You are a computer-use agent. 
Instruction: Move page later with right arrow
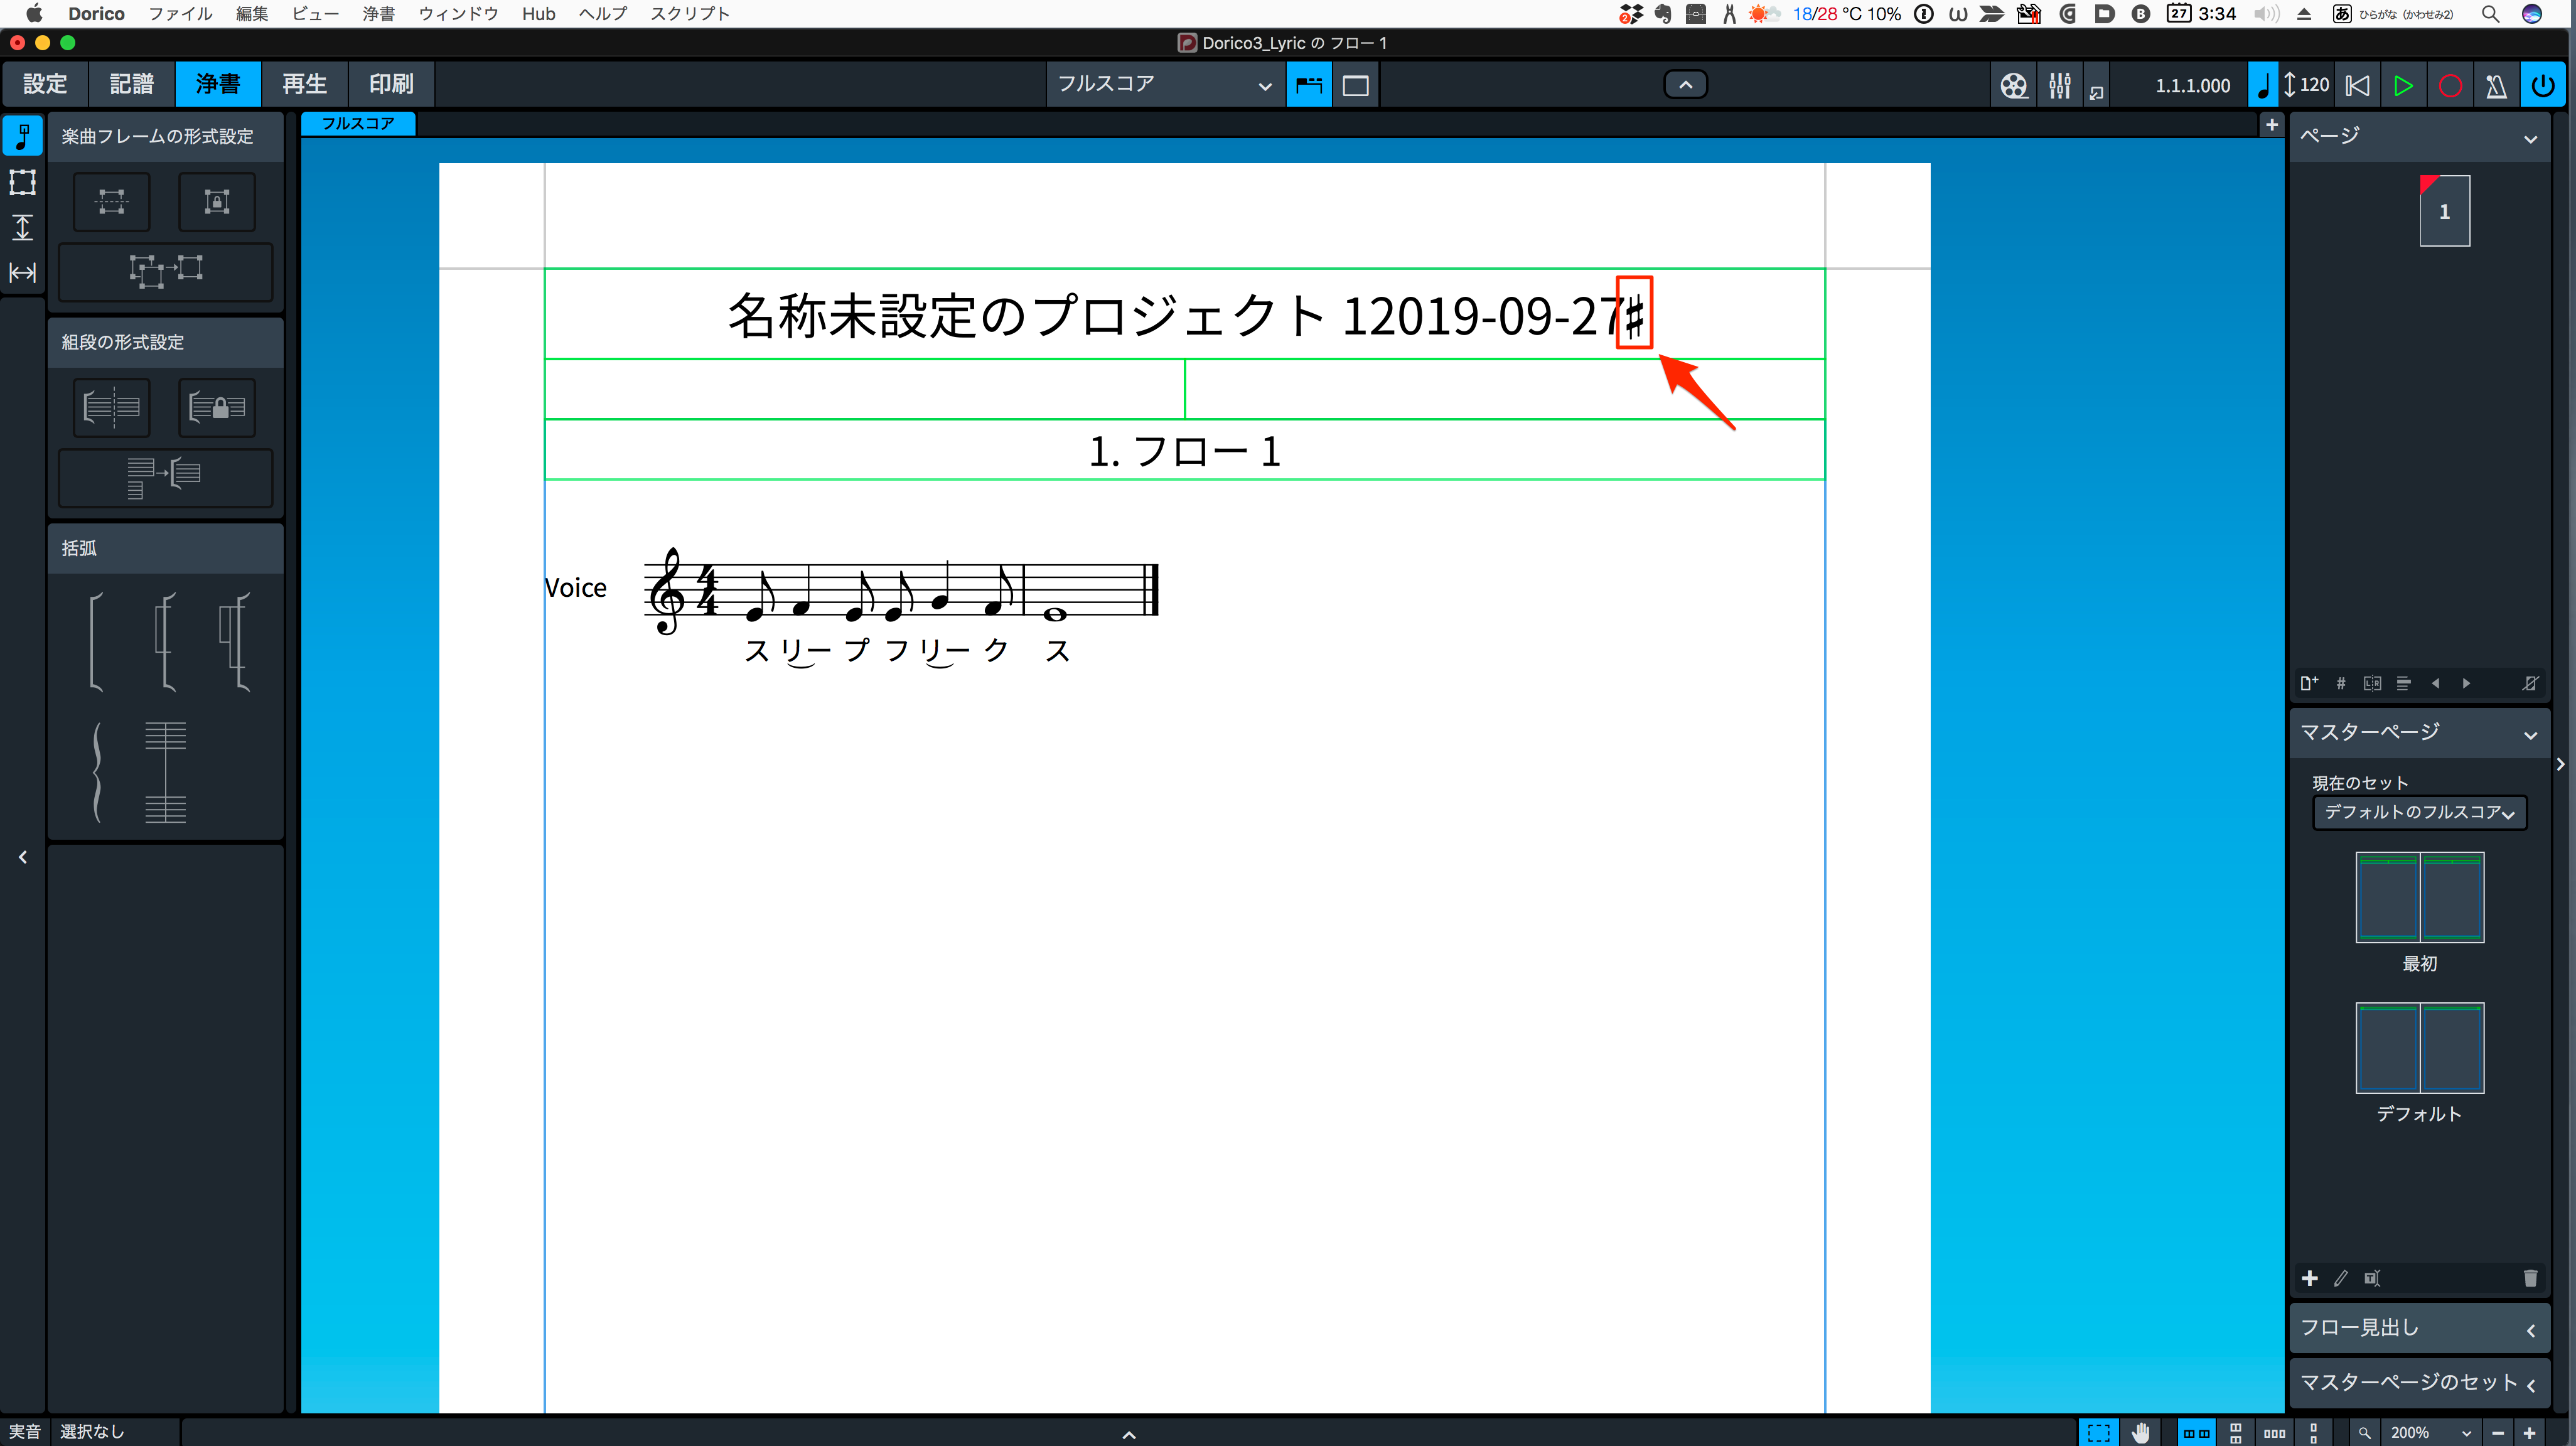tap(2467, 684)
